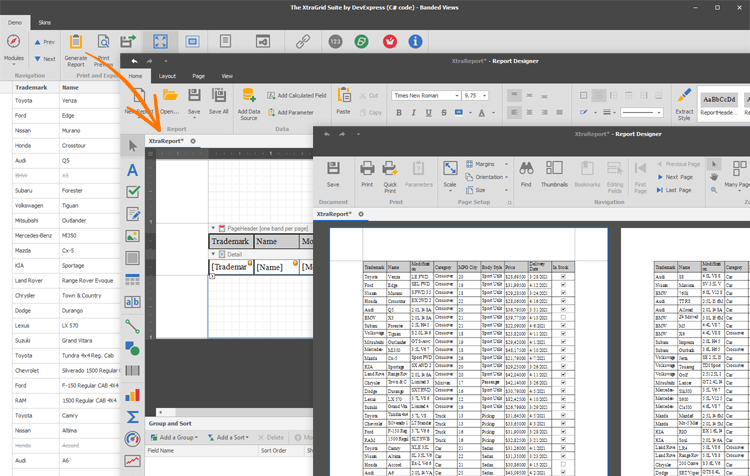750x476 pixels.
Task: Click Save All in Report Designer ribbon
Action: click(219, 95)
